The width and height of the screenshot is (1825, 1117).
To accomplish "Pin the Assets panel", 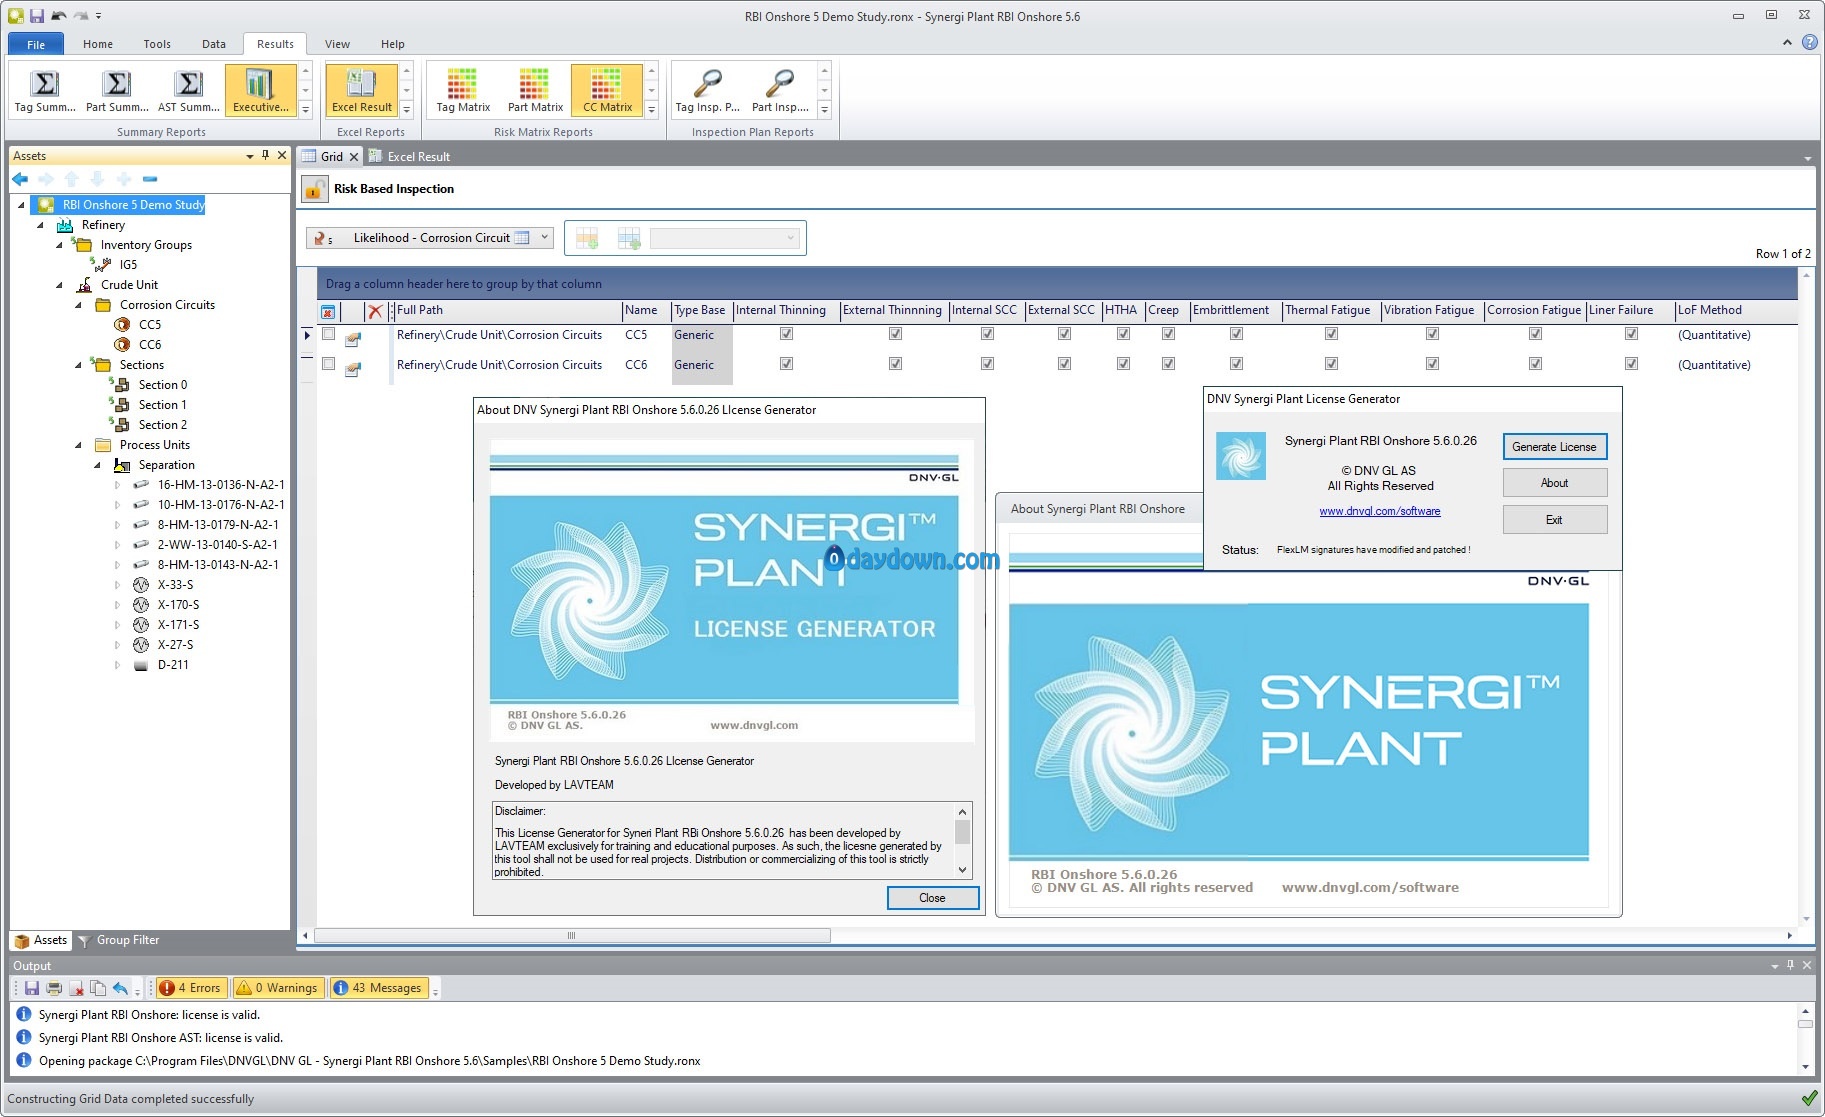I will point(265,155).
